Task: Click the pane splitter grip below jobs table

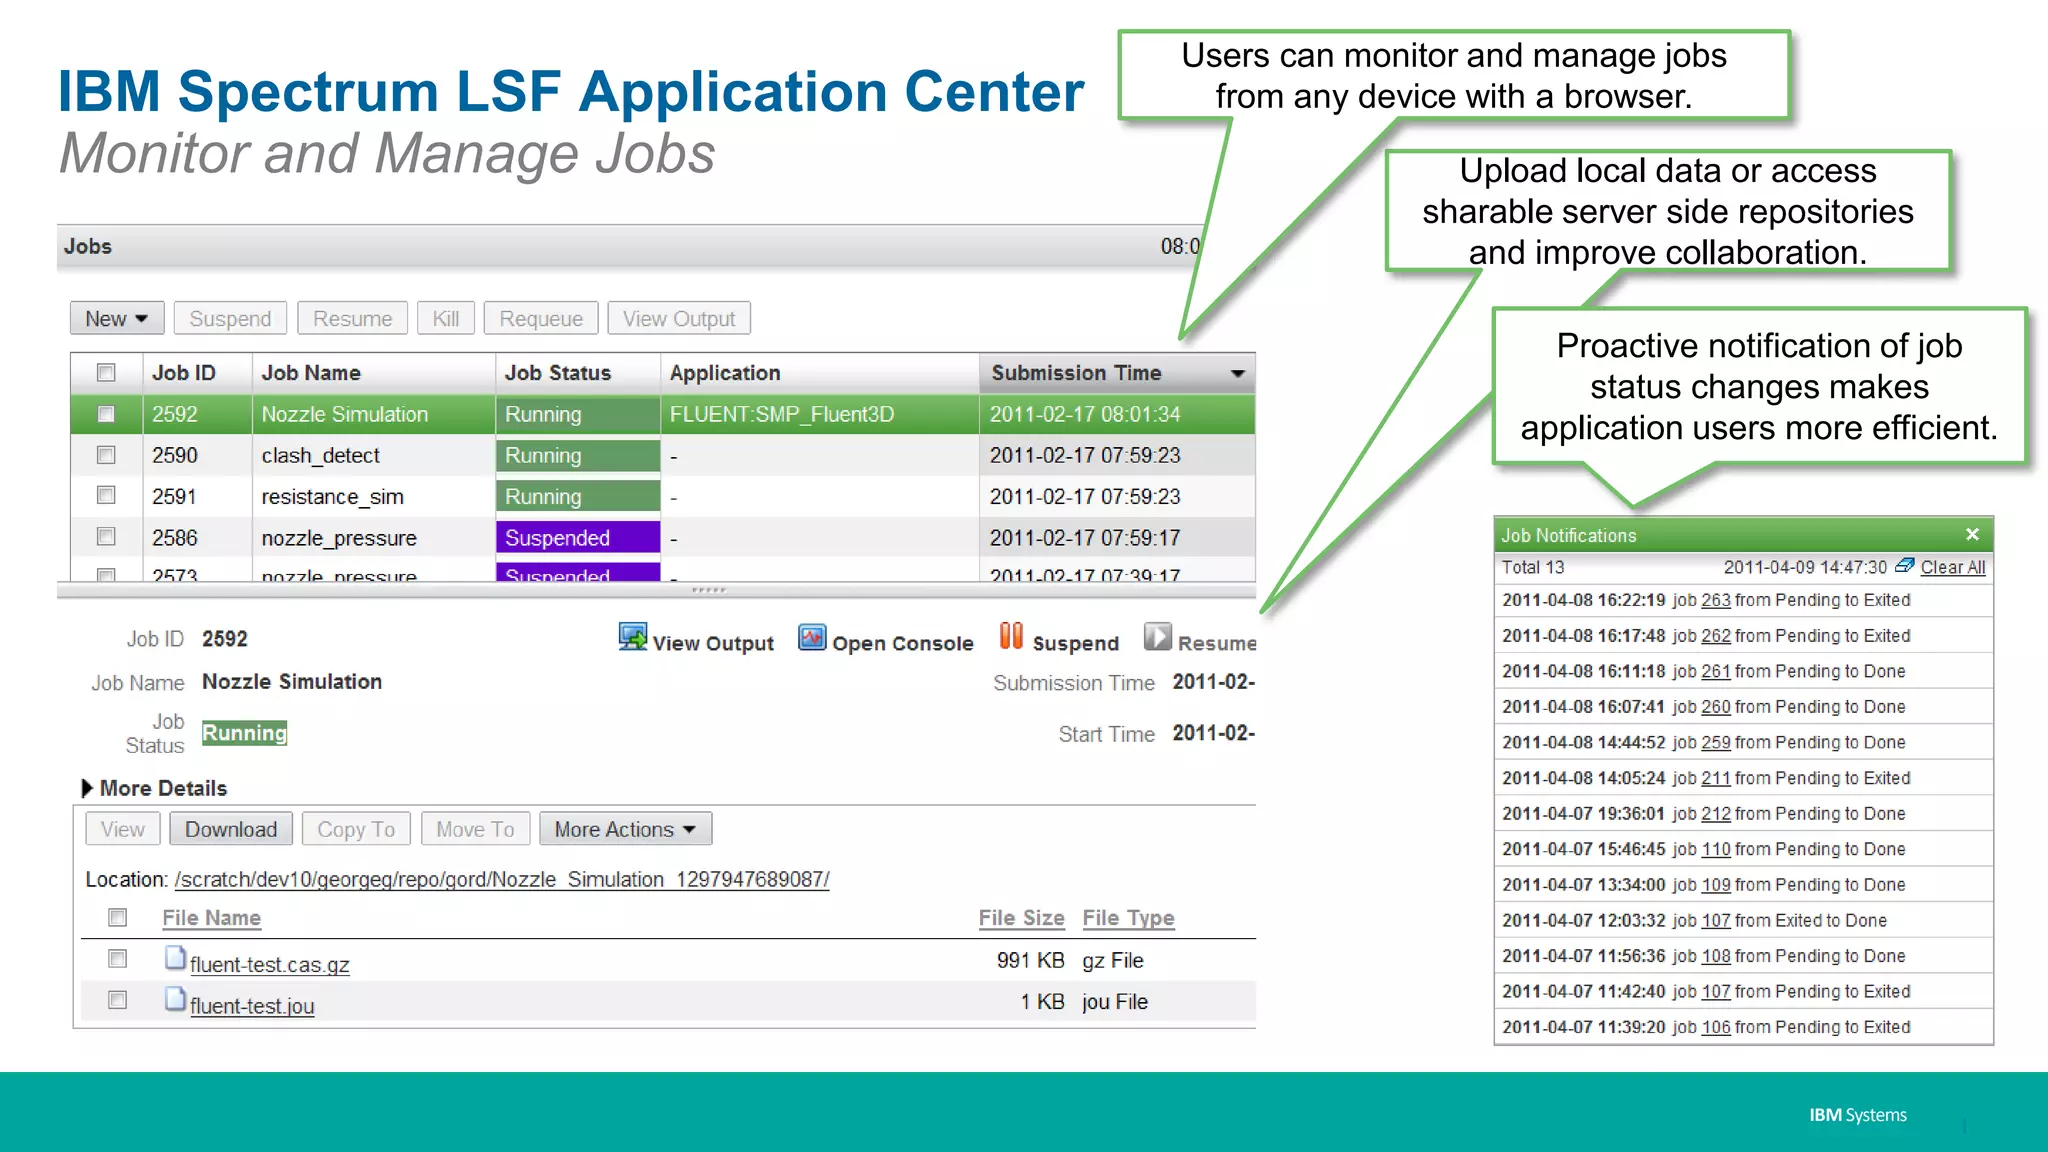Action: point(708,590)
